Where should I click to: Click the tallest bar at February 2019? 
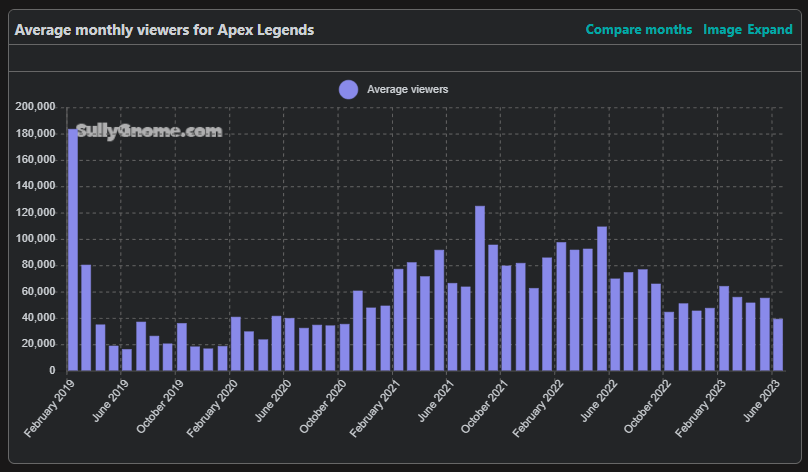(x=73, y=250)
